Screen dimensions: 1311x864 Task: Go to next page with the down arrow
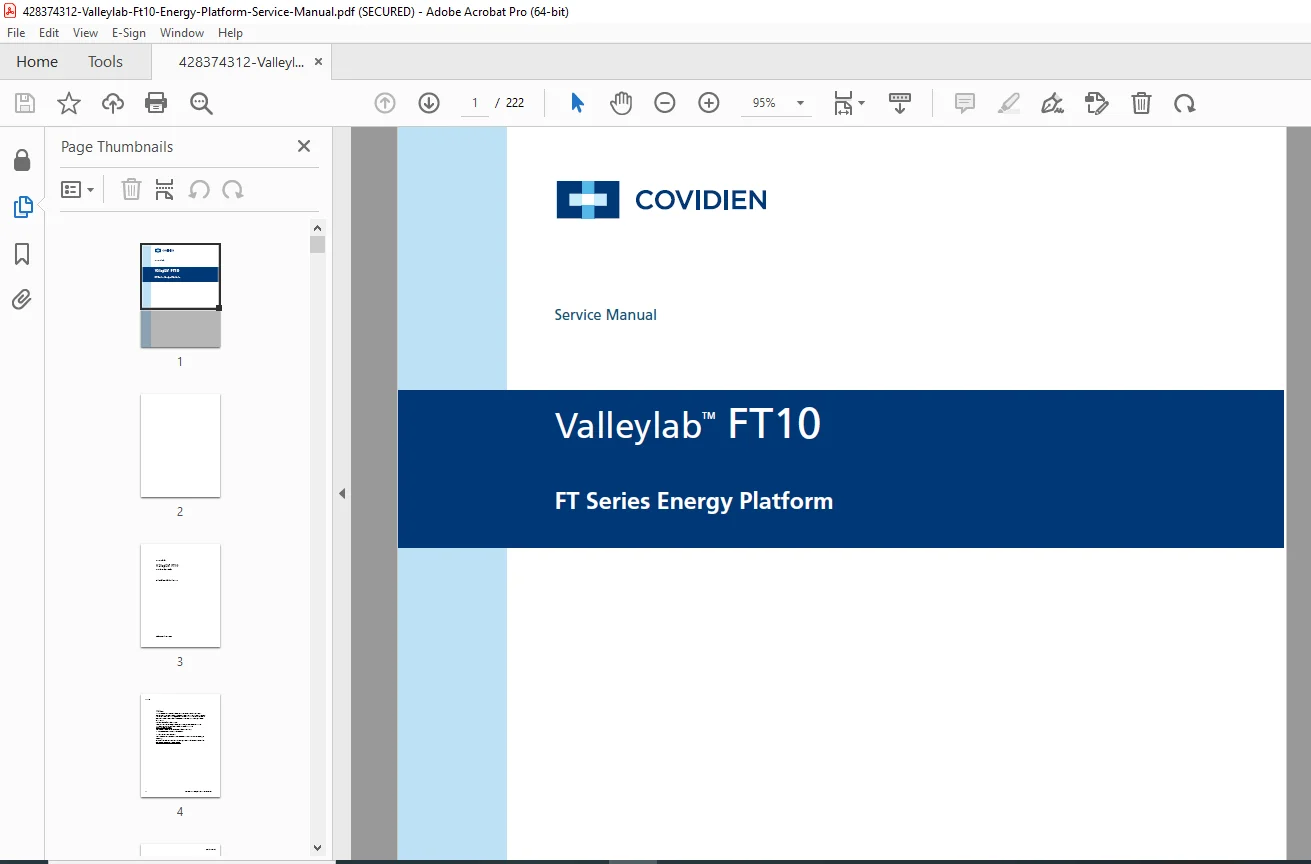pos(429,103)
